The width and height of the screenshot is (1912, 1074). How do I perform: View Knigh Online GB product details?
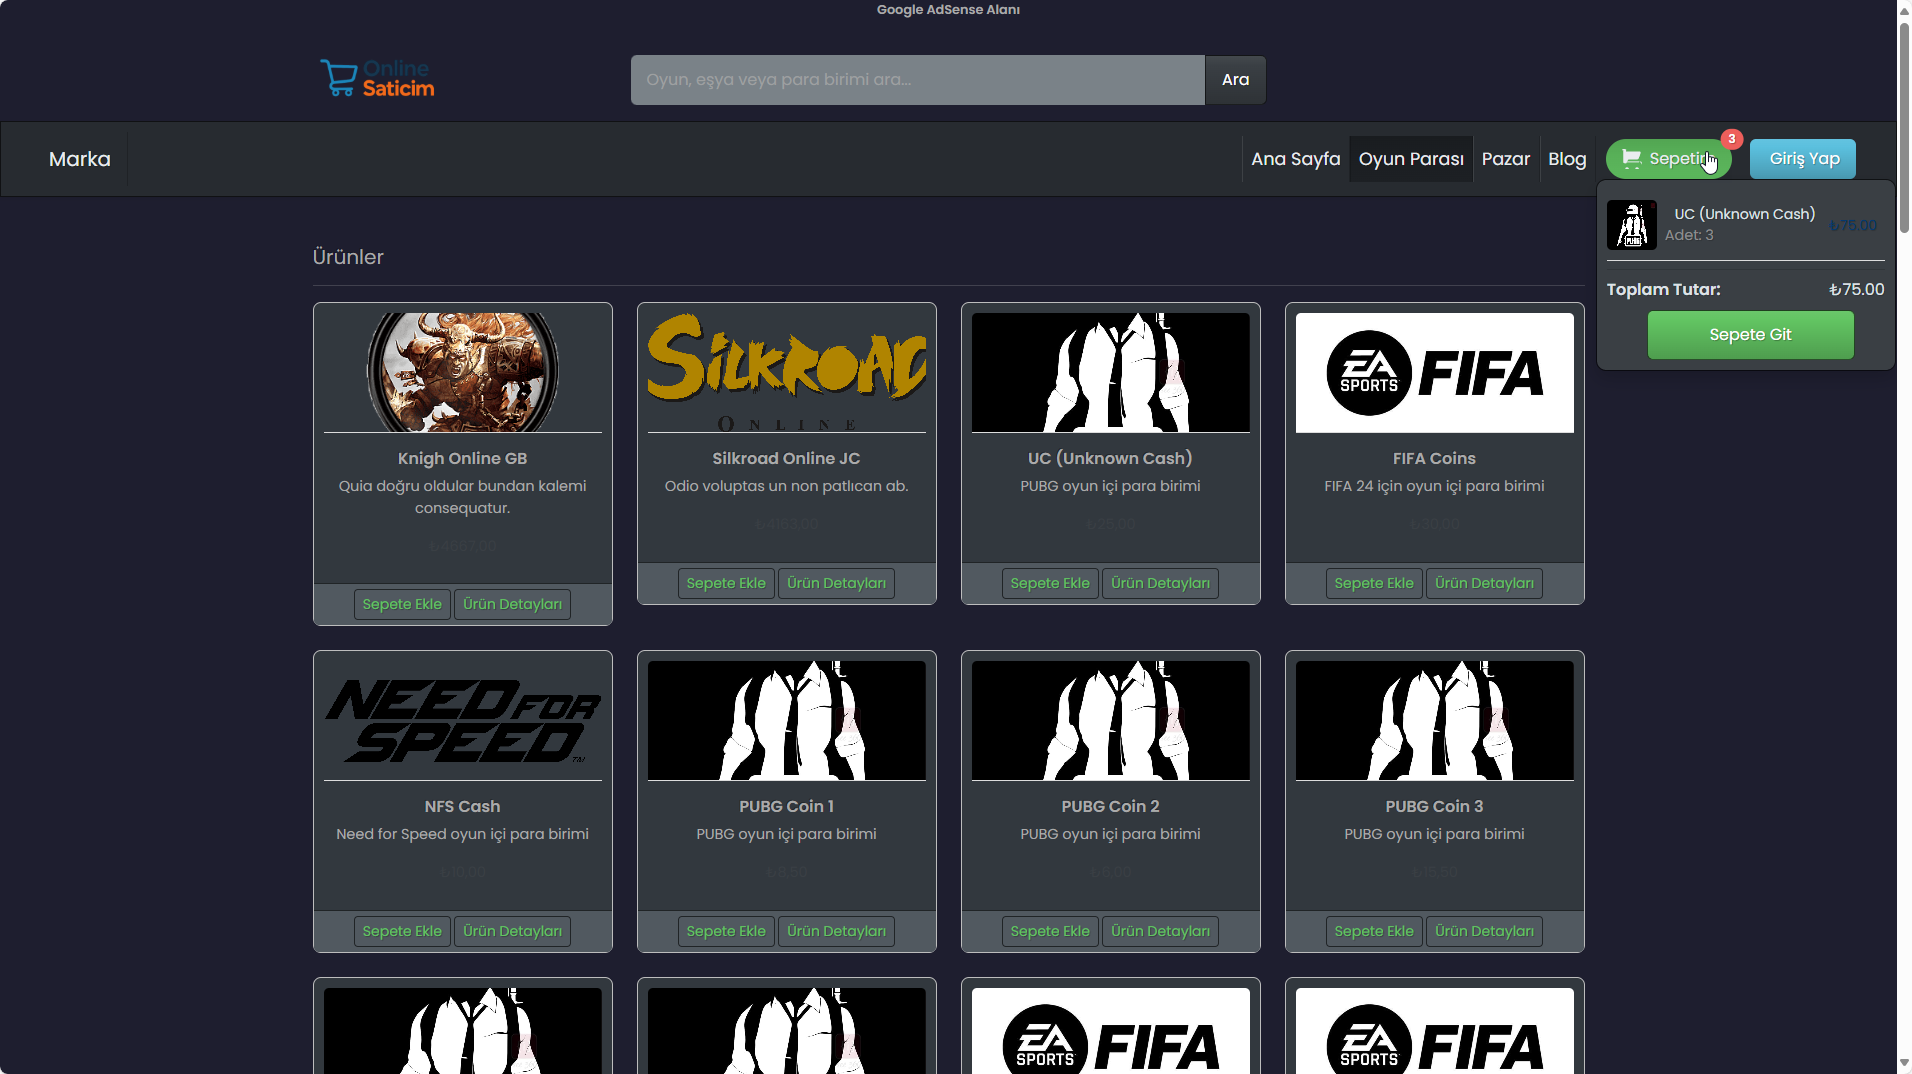512,604
